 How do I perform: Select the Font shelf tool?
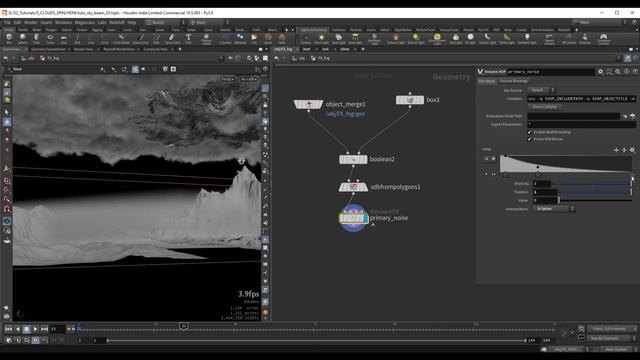[x=188, y=38]
